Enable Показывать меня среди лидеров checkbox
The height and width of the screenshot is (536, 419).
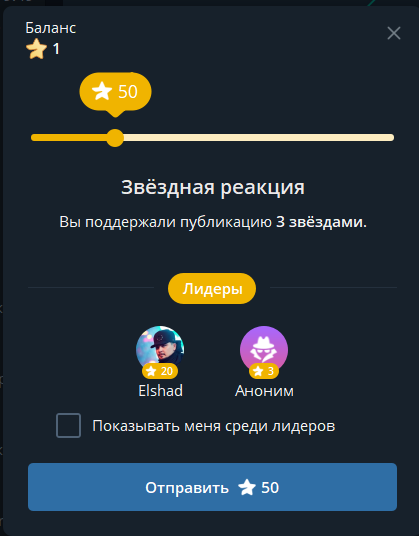[x=68, y=426]
